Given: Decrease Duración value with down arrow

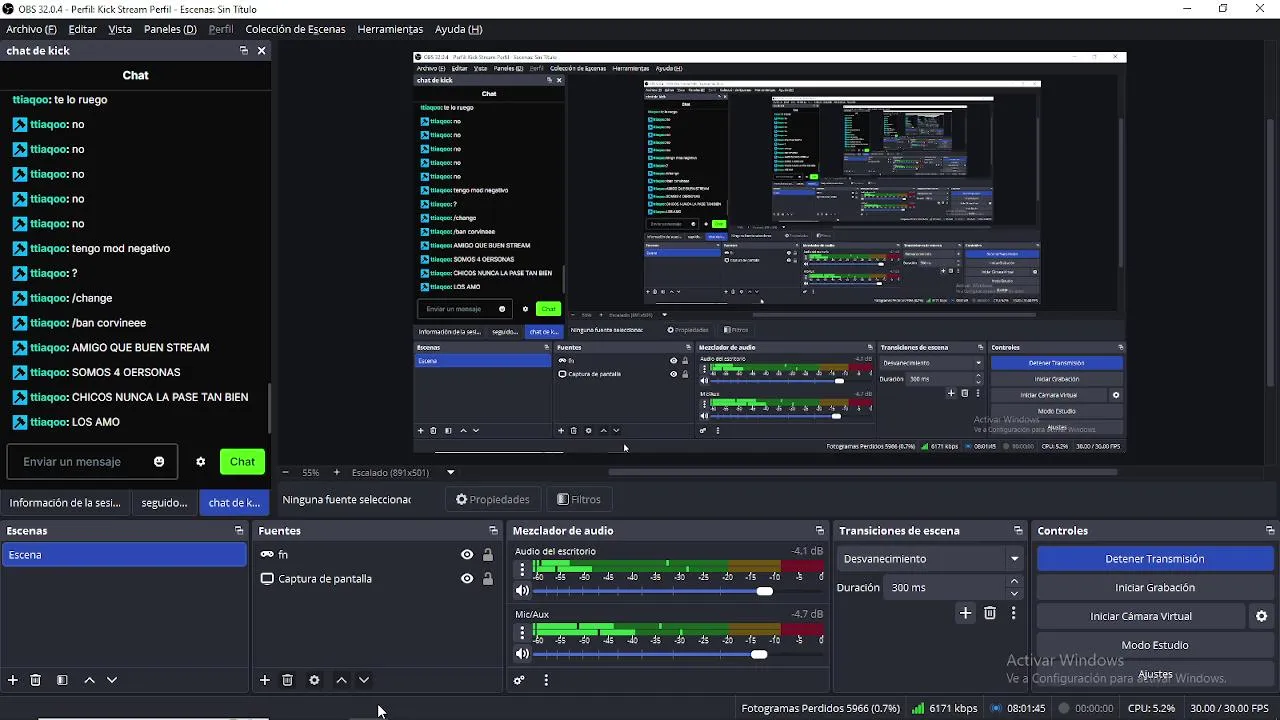Looking at the screenshot, I should [x=1014, y=594].
